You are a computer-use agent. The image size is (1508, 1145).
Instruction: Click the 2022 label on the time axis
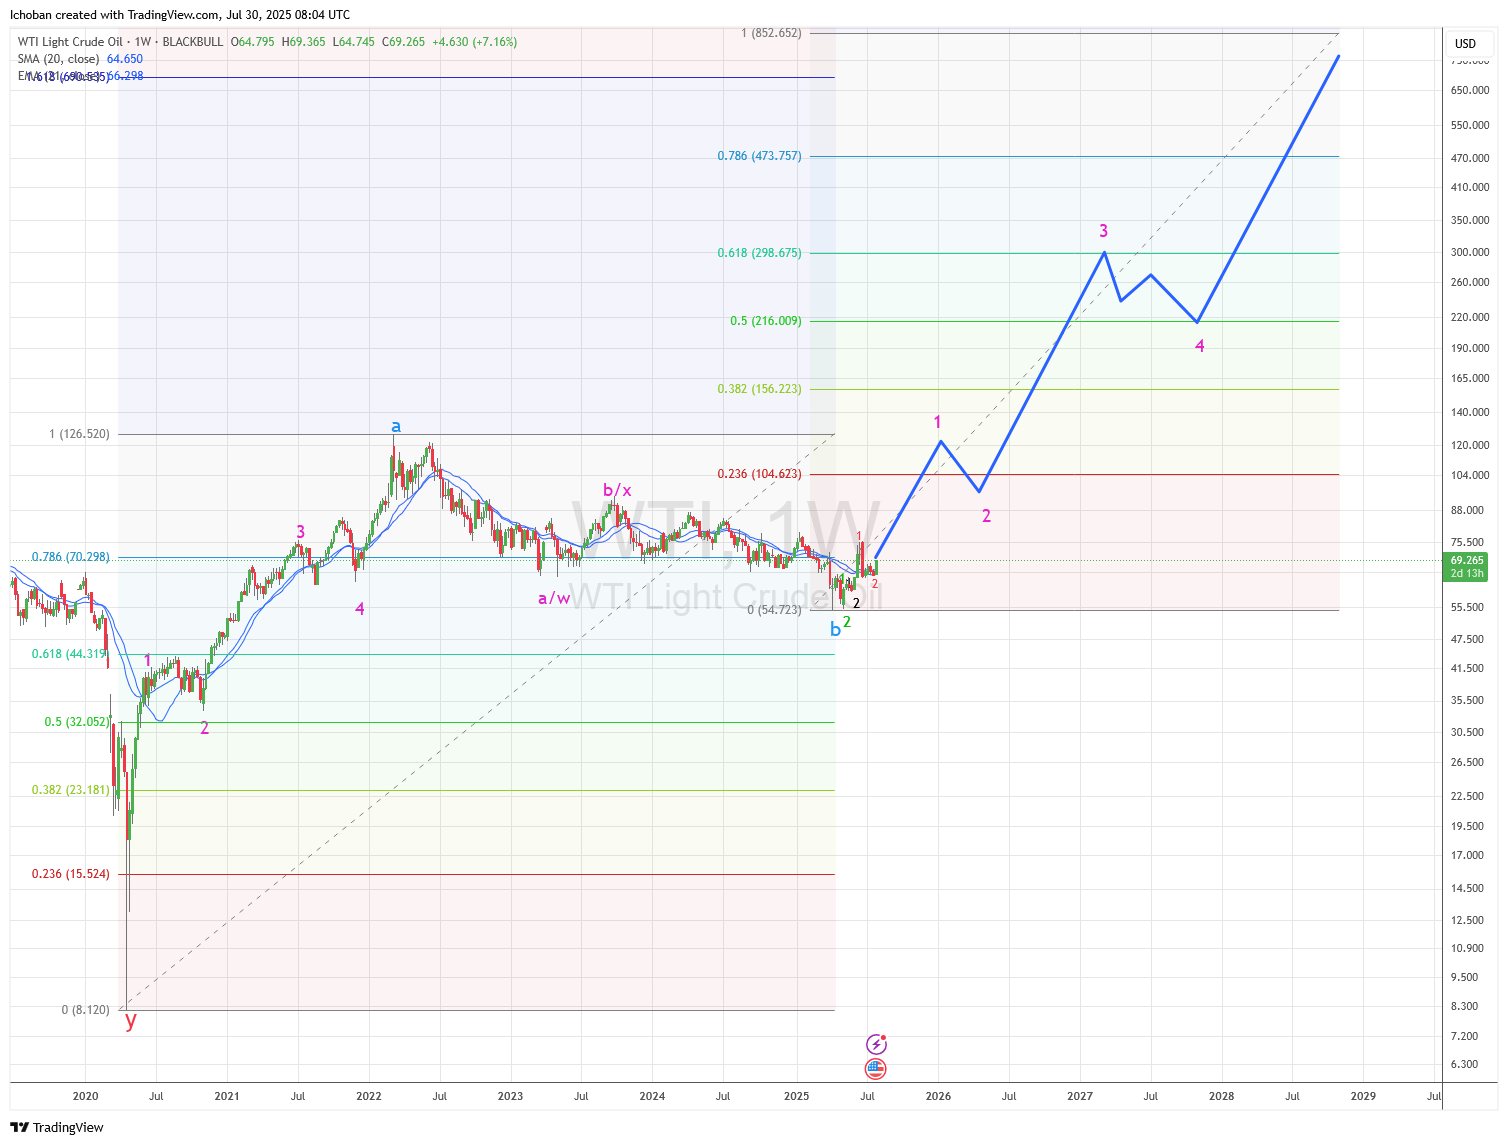369,1096
